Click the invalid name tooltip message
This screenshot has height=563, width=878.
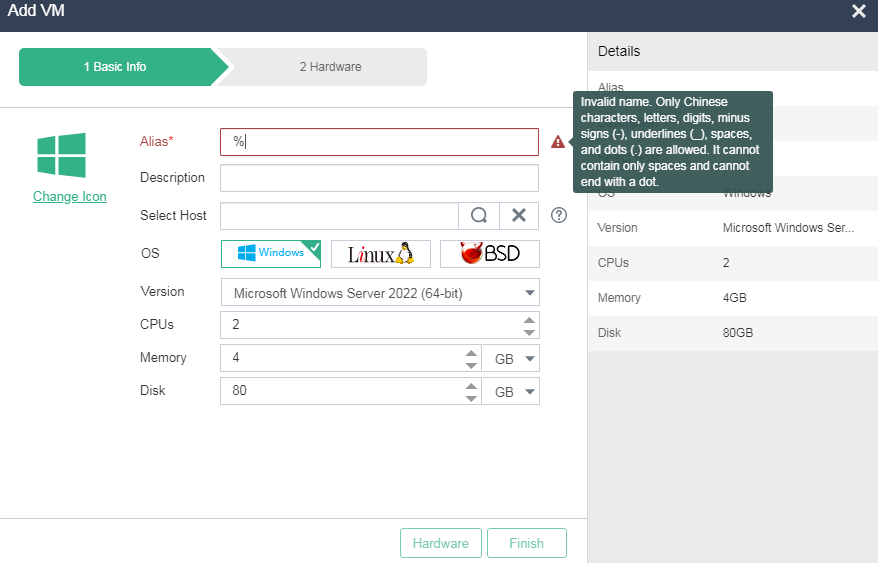click(672, 142)
